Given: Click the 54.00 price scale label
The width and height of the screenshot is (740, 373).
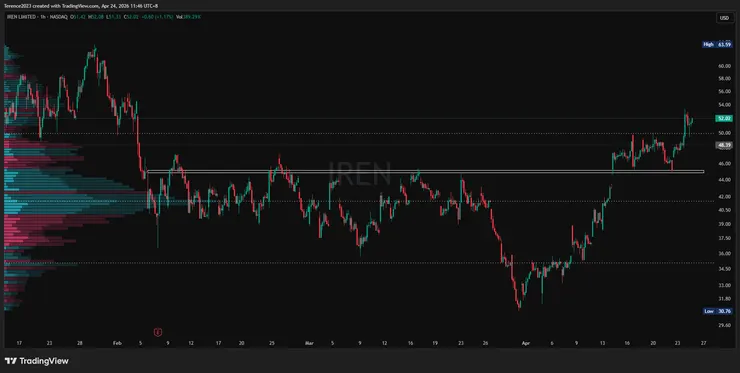Looking at the screenshot, I should coord(724,104).
